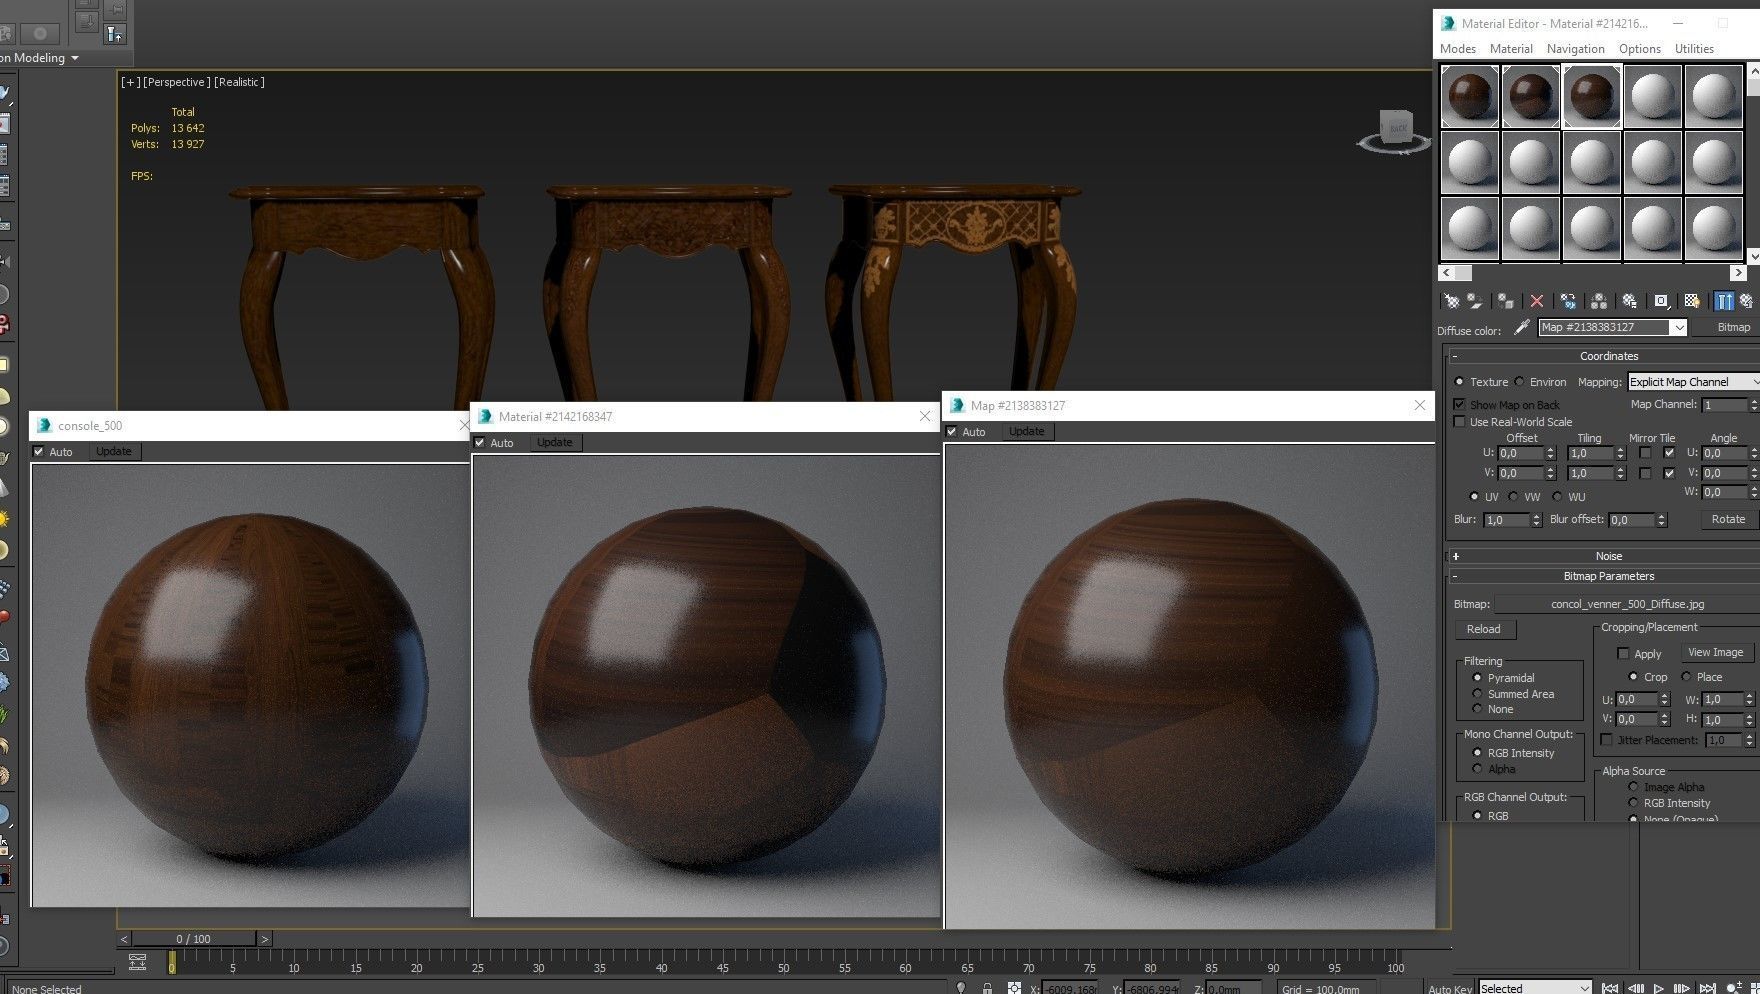
Task: Click Assign Material to Selection icon
Action: [1505, 301]
